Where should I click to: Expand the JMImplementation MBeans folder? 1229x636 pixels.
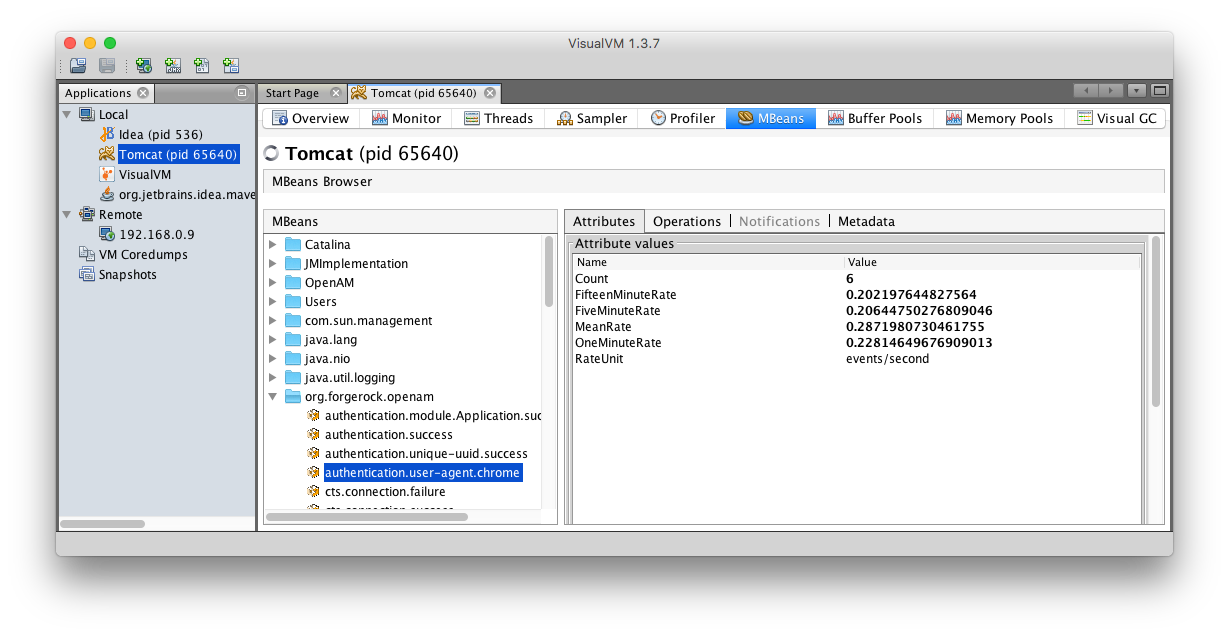click(x=273, y=263)
